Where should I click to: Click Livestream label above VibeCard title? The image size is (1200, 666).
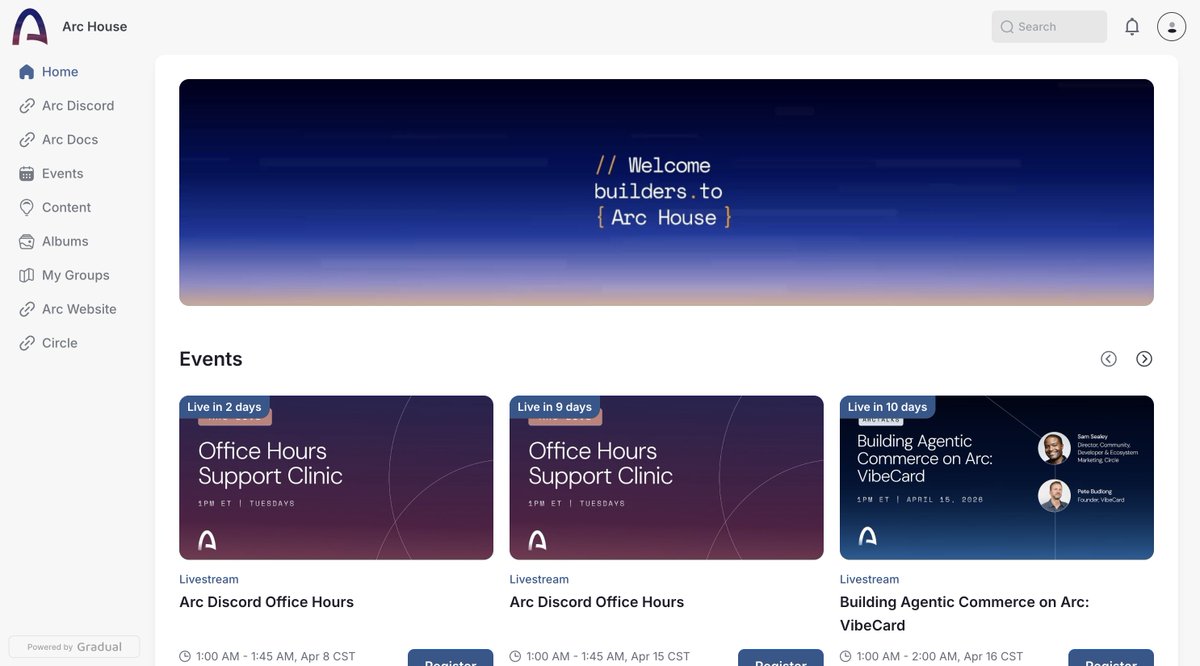point(869,579)
